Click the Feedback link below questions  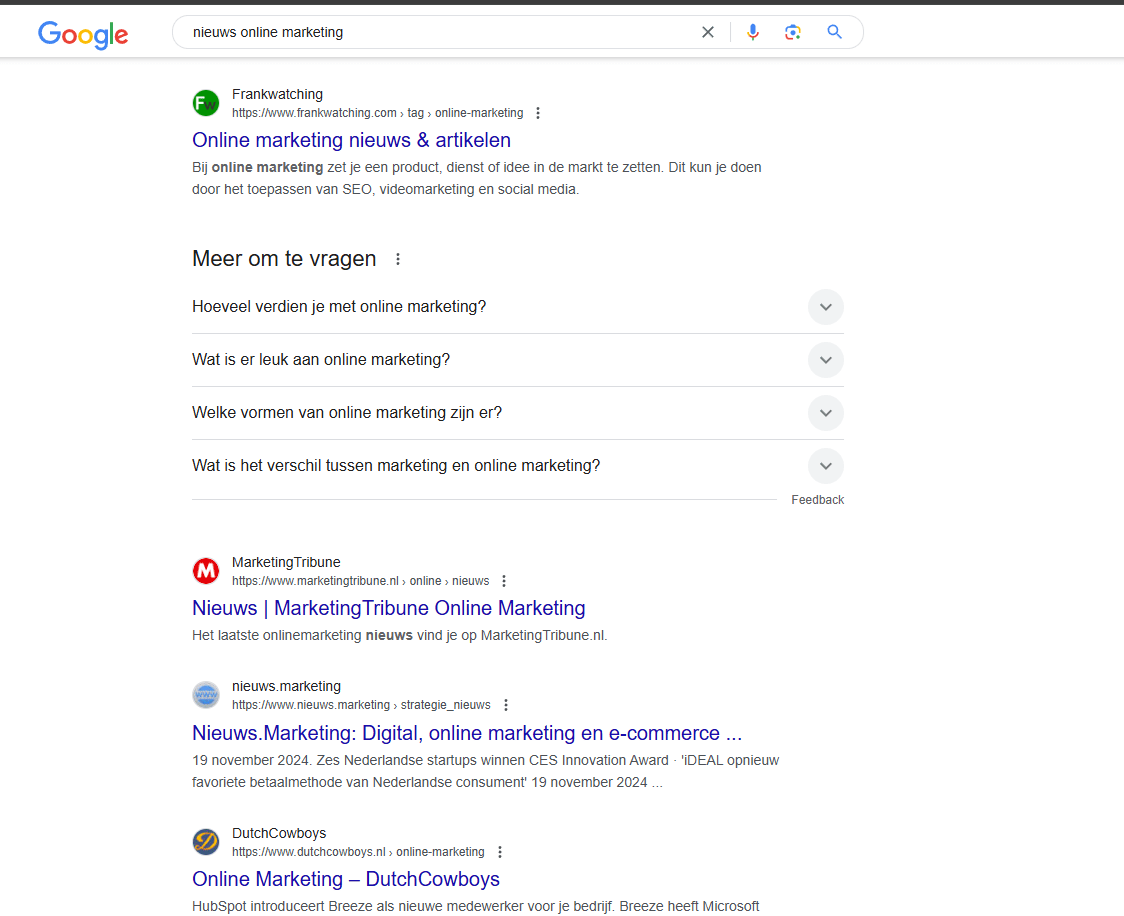click(817, 500)
